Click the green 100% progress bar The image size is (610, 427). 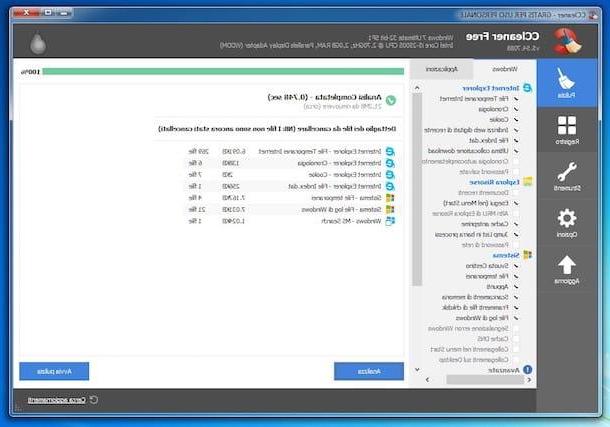click(223, 72)
